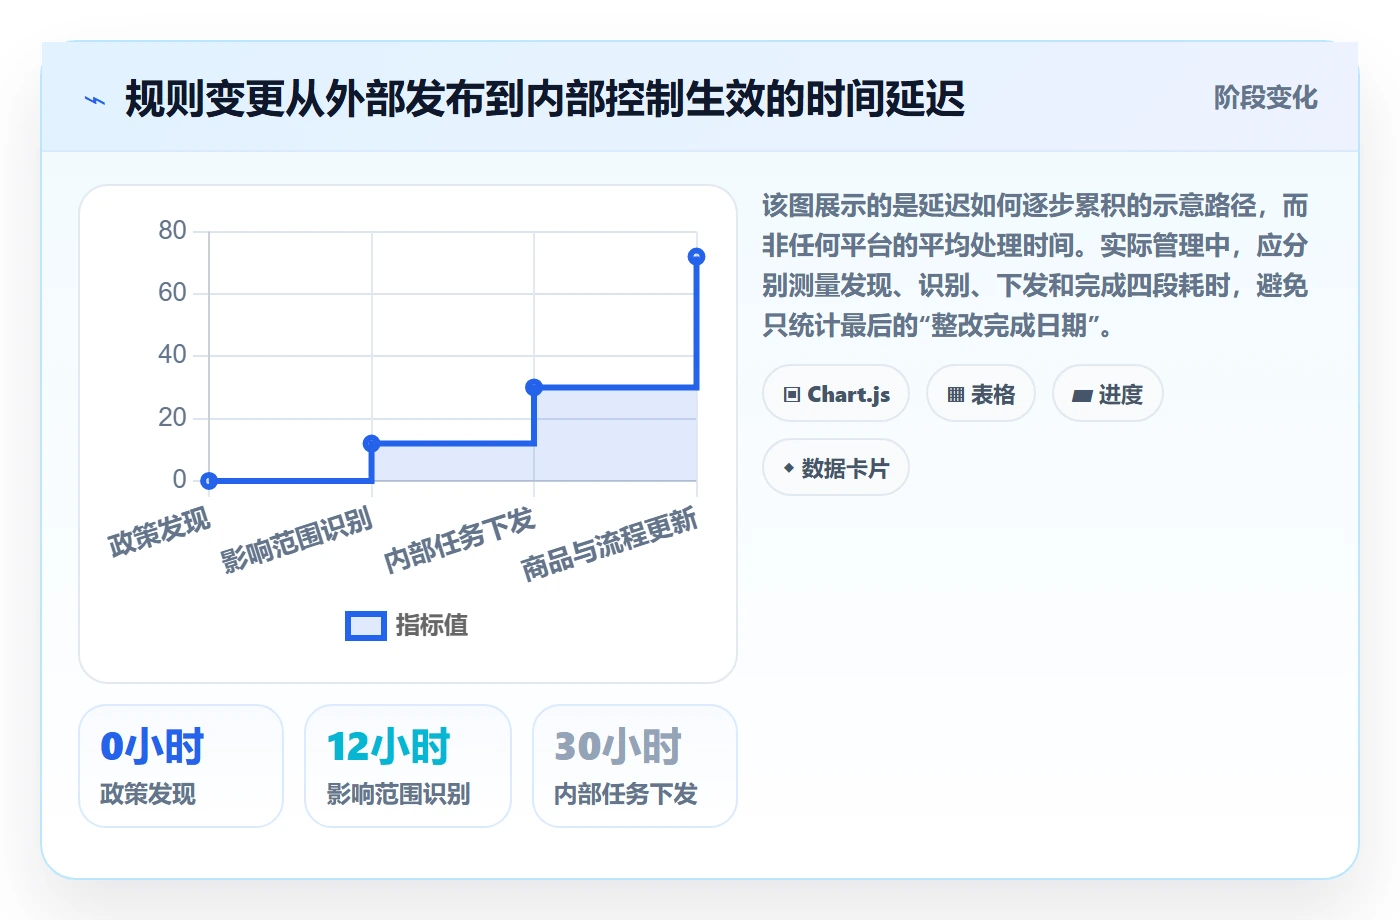Click the x-axis label 影响范围识别

coord(297,539)
